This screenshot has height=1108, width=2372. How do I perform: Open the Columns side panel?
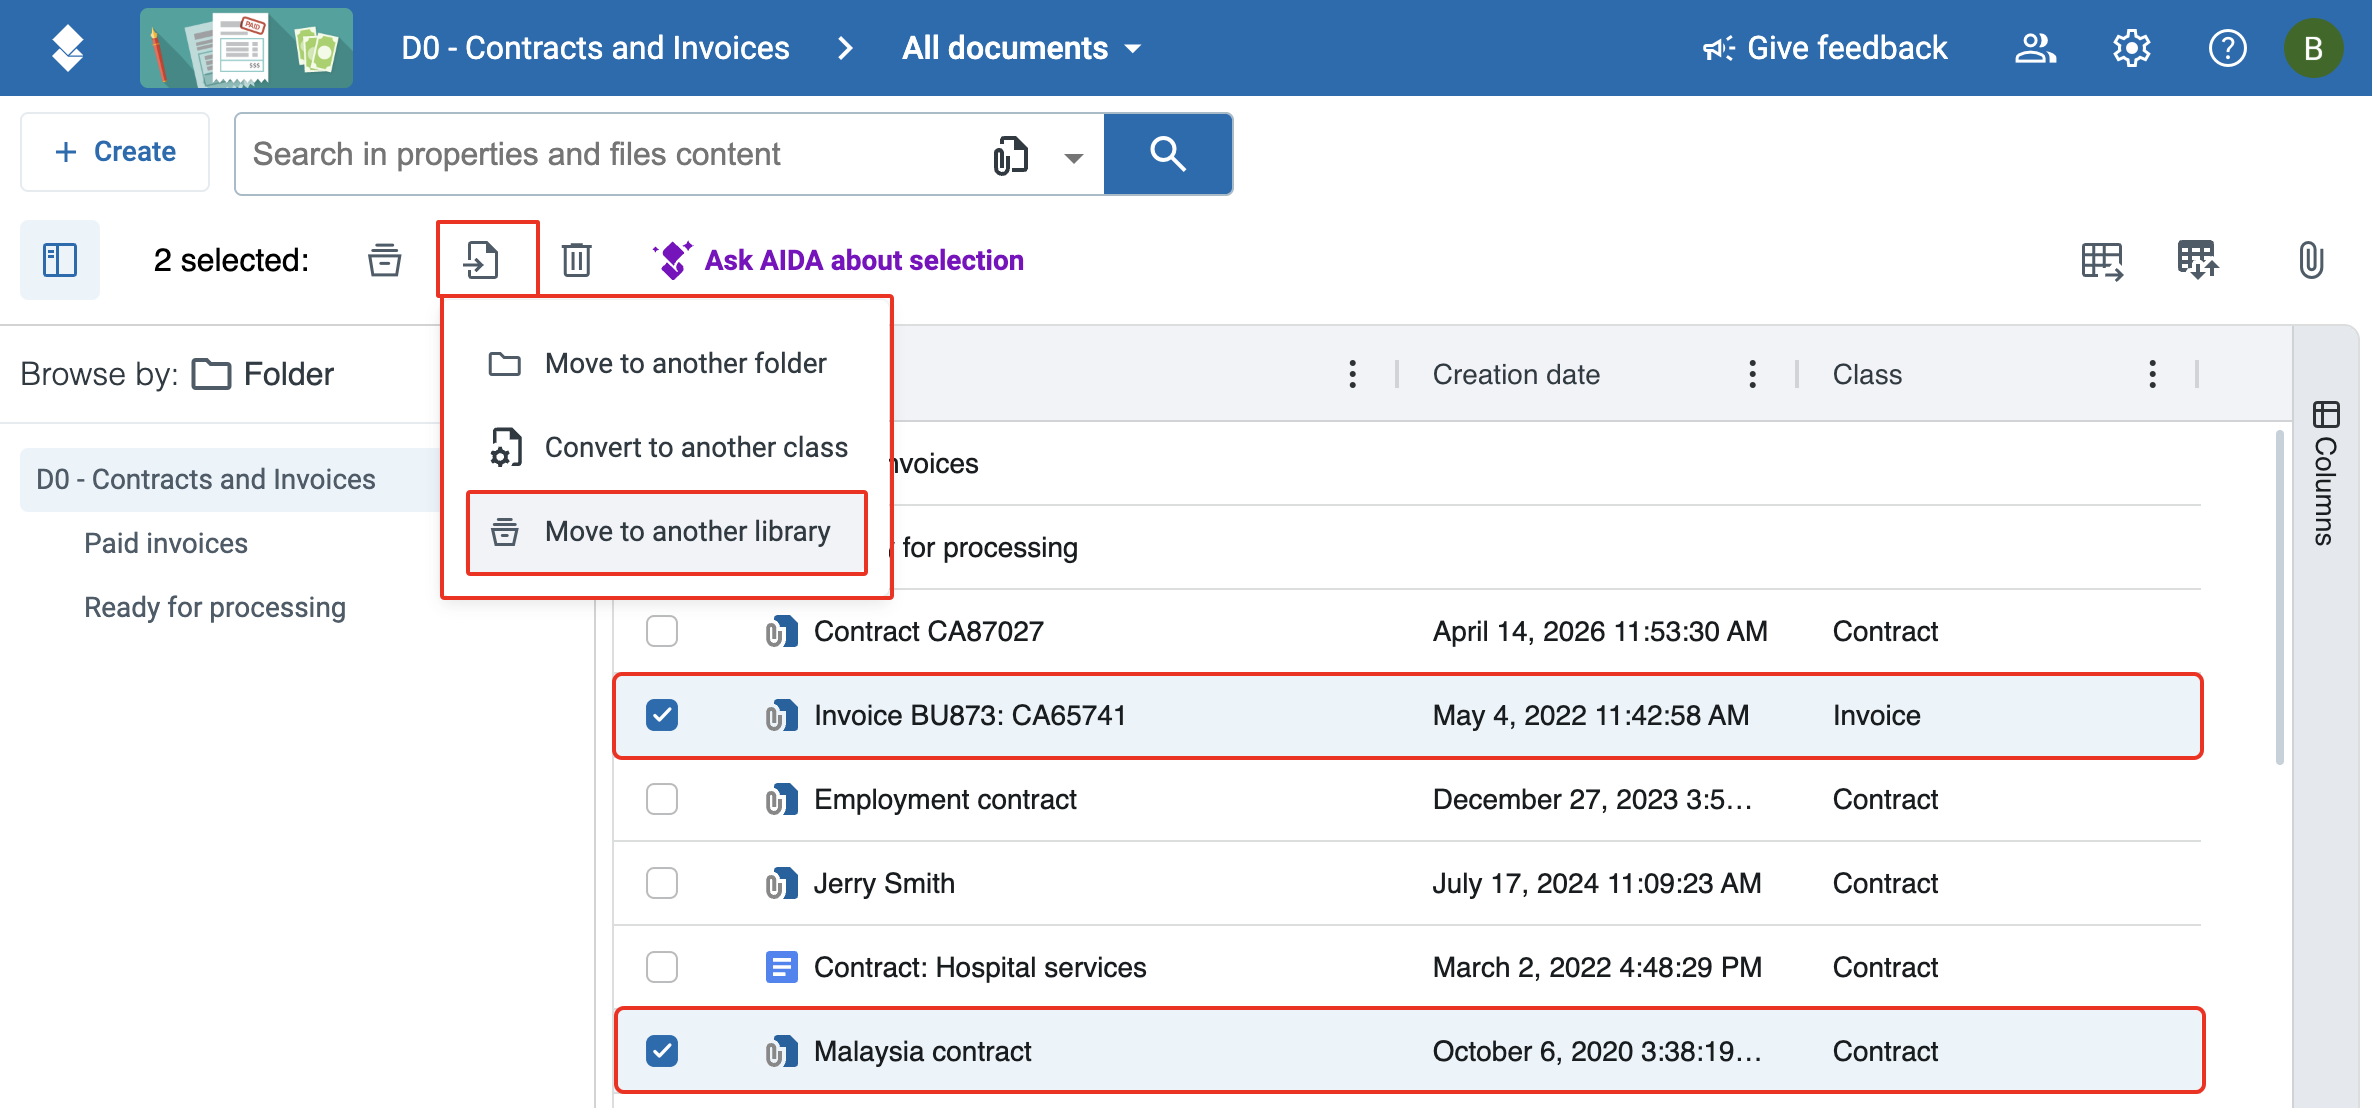2325,472
